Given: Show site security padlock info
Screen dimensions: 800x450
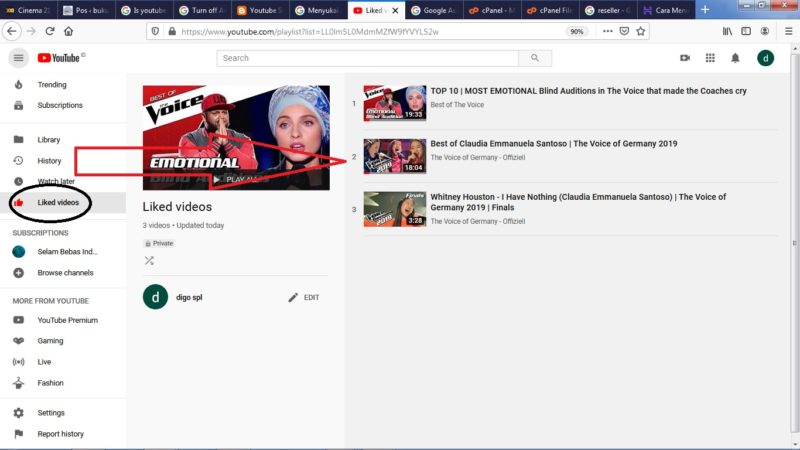Looking at the screenshot, I should 172,32.
